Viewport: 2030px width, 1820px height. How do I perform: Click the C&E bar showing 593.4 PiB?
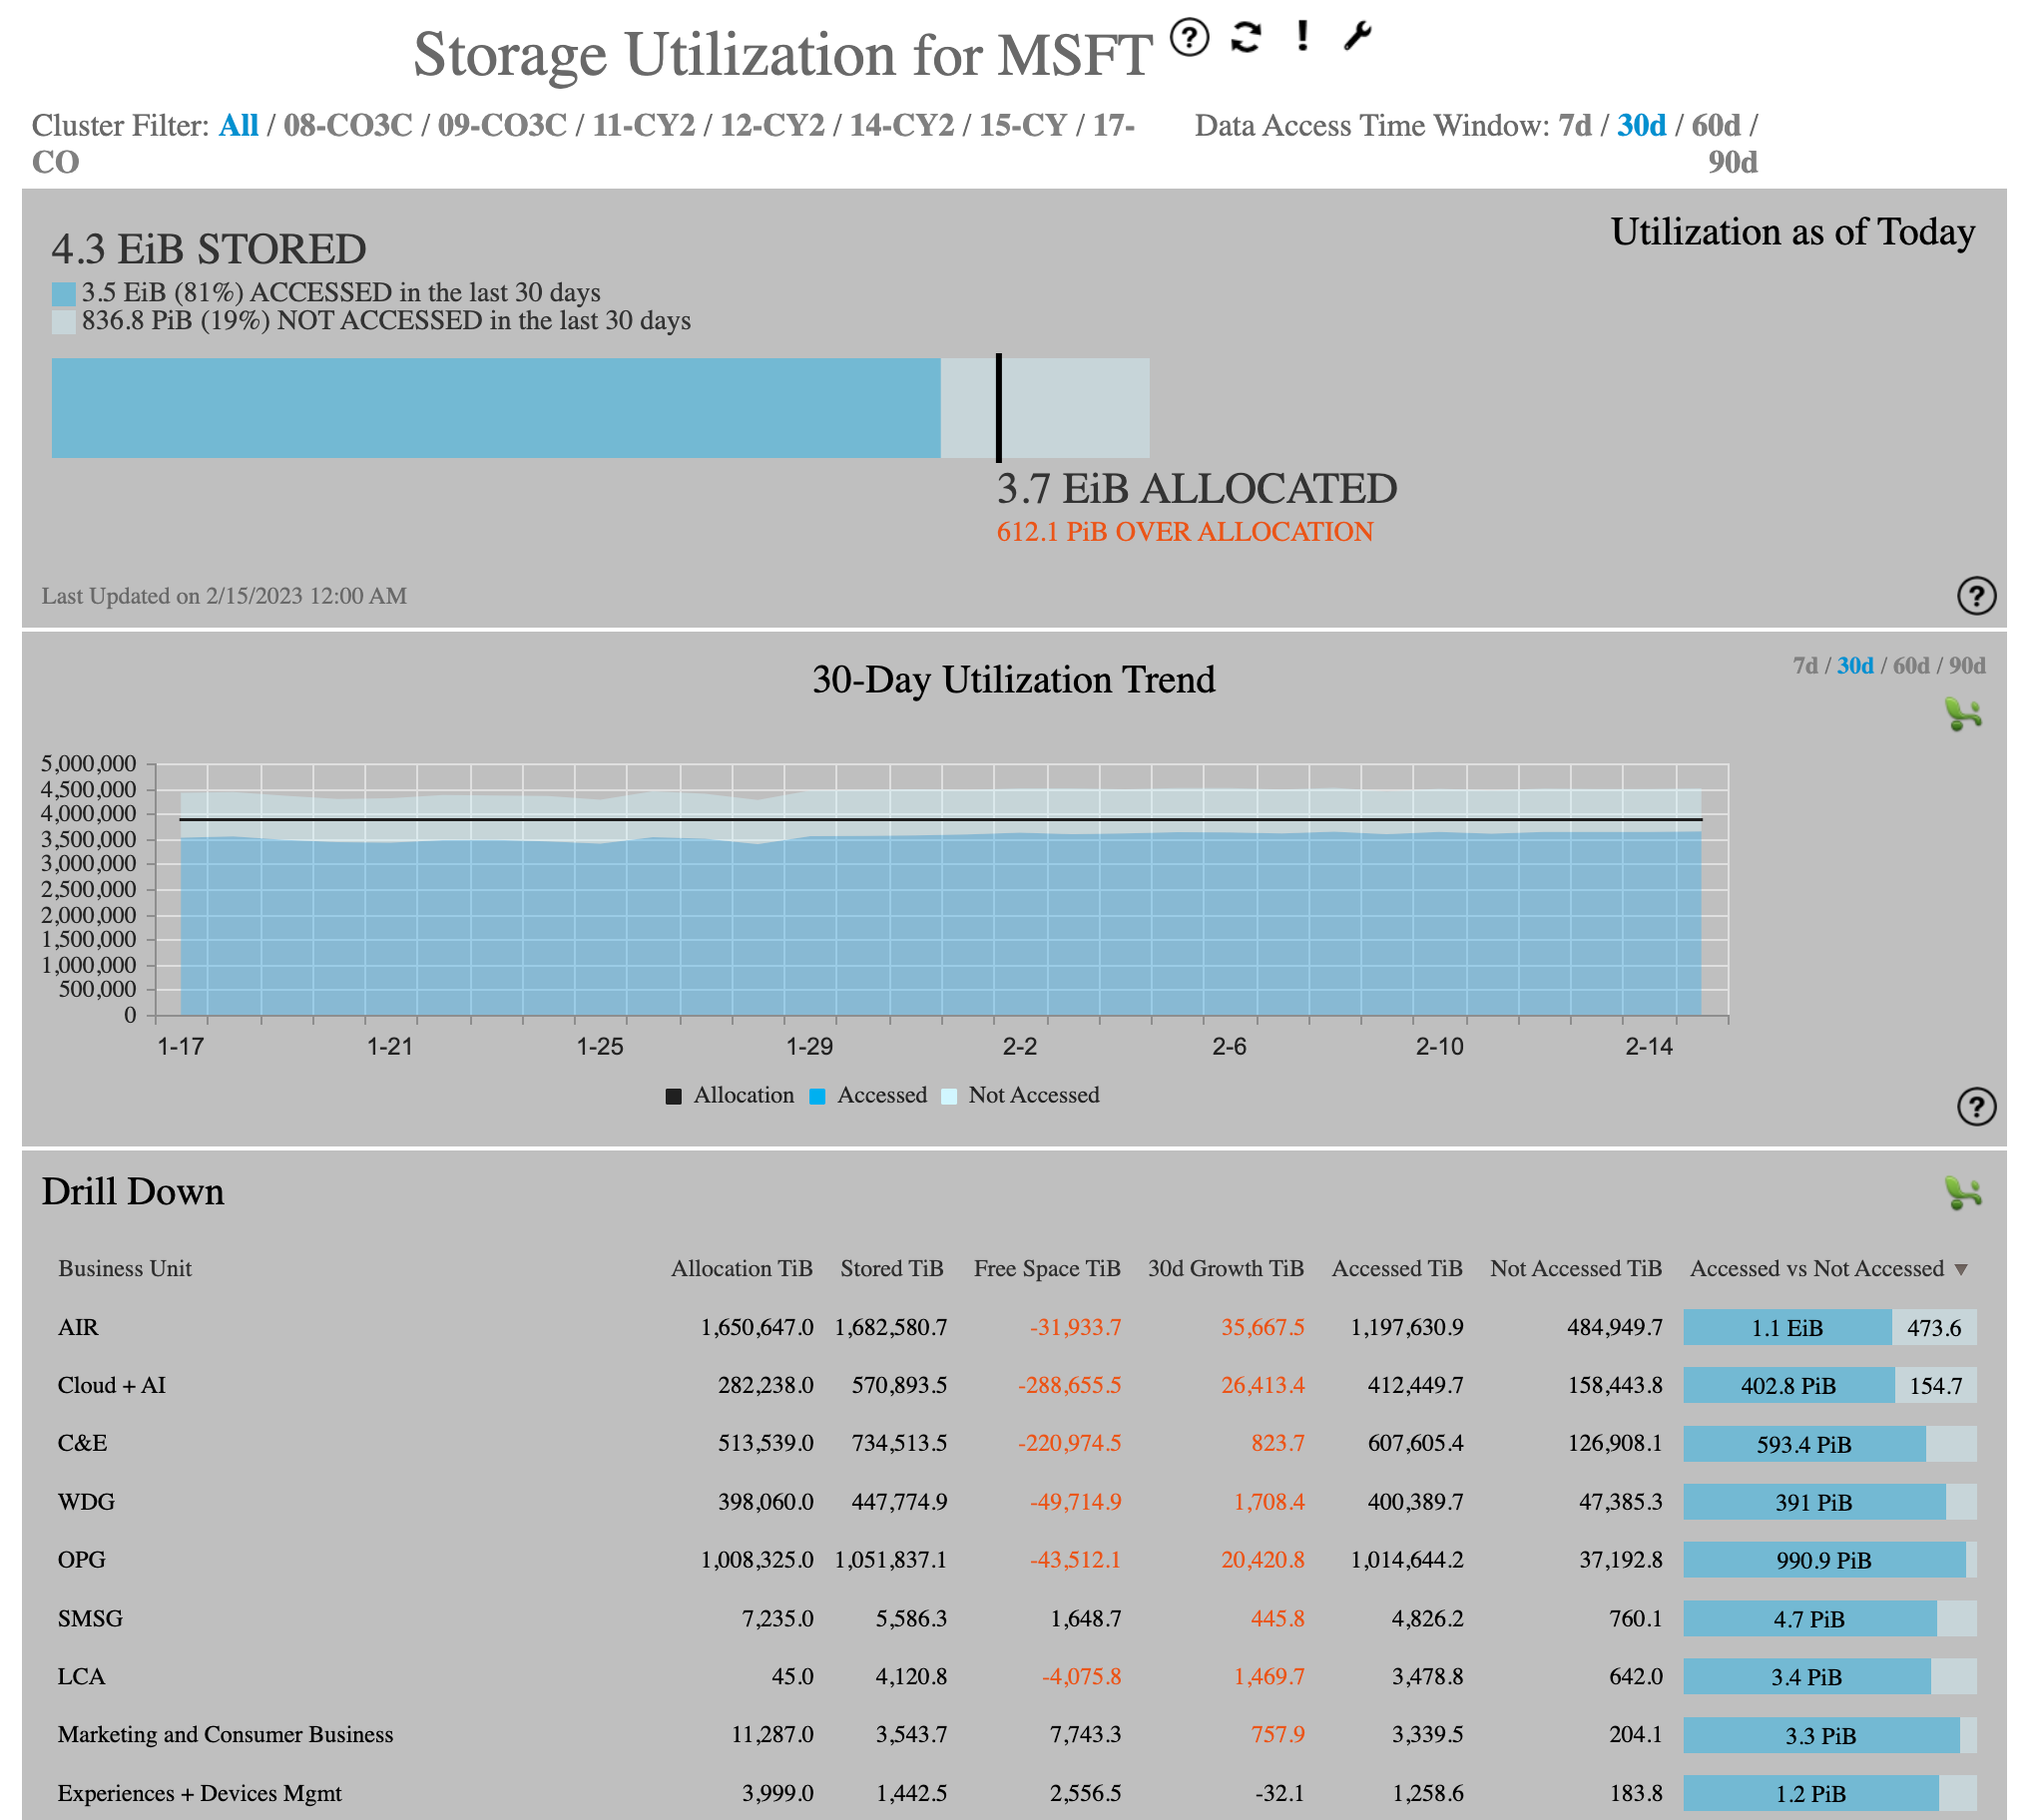tap(1803, 1444)
